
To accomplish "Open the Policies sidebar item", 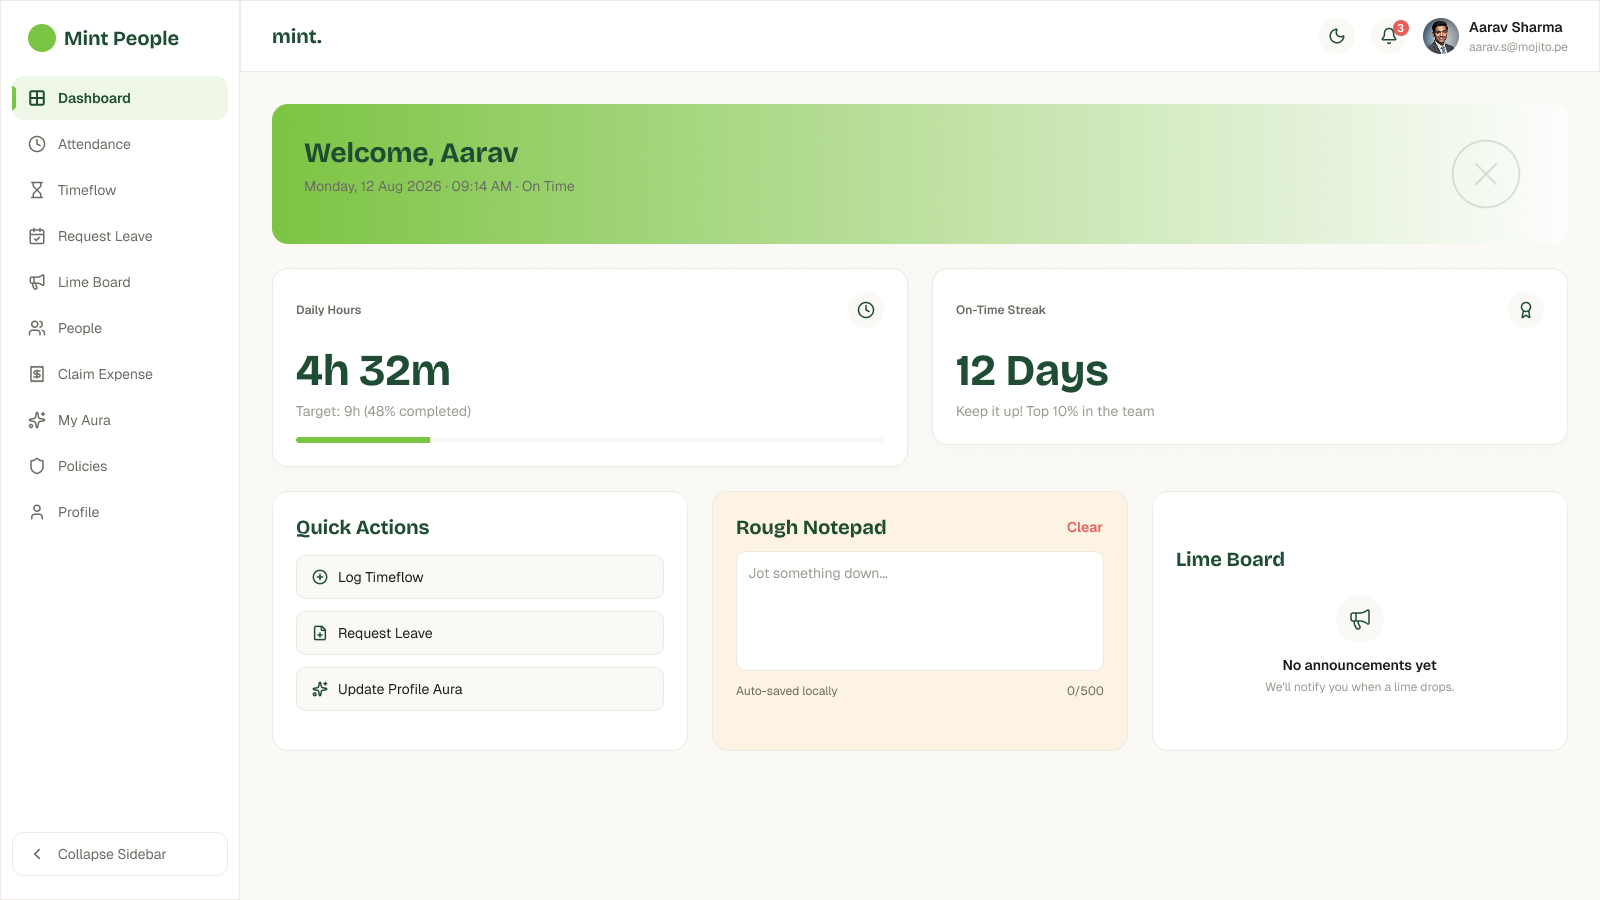I will point(120,466).
